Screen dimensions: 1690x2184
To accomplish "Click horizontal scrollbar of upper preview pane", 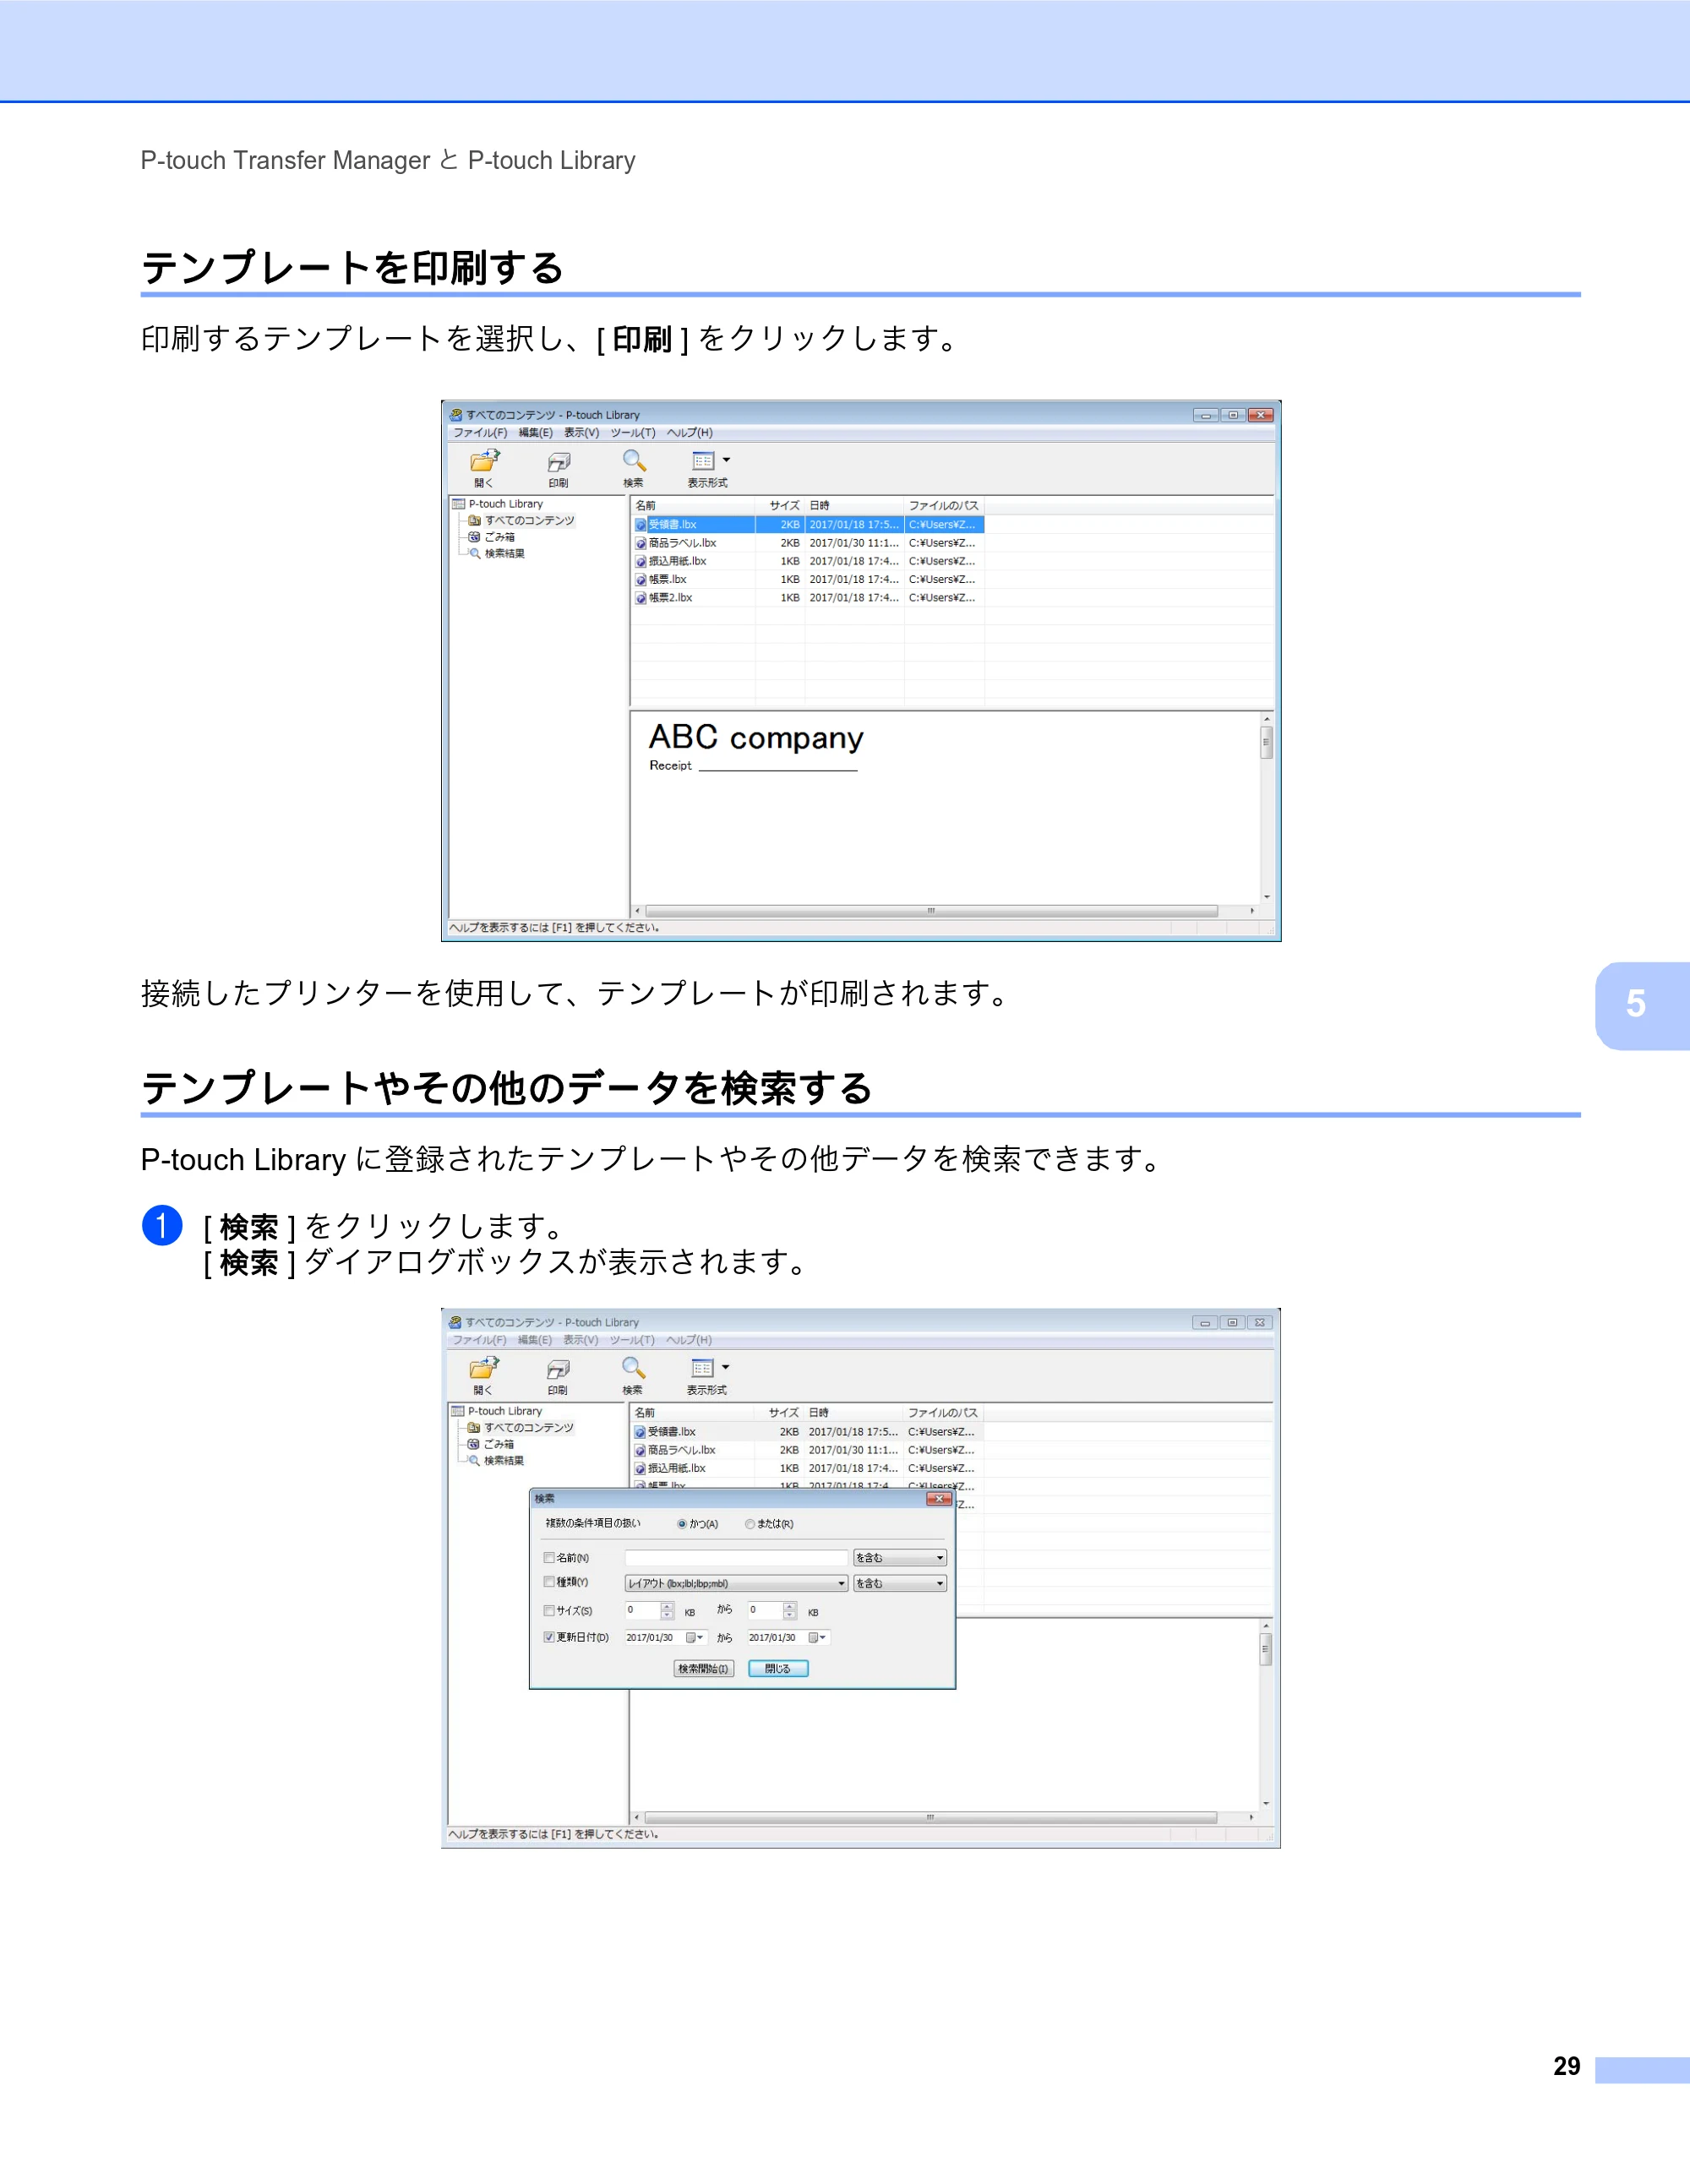I will 931,911.
